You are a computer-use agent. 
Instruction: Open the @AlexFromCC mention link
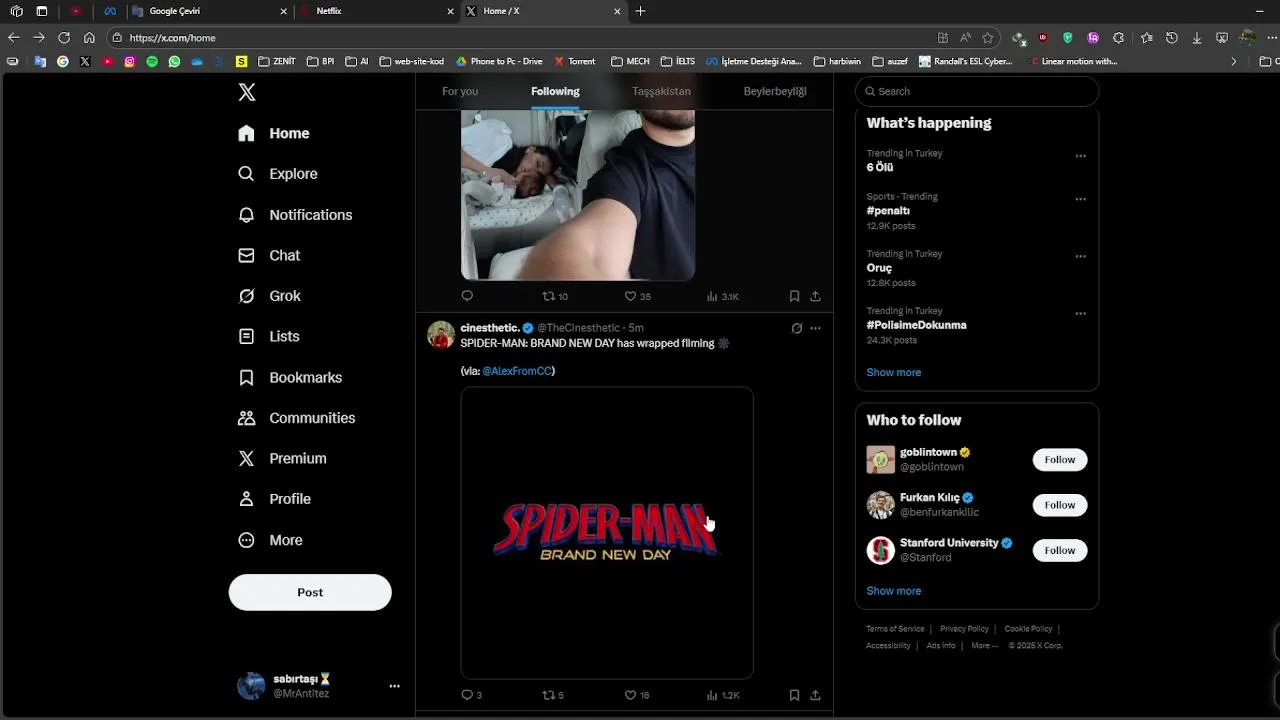(517, 371)
